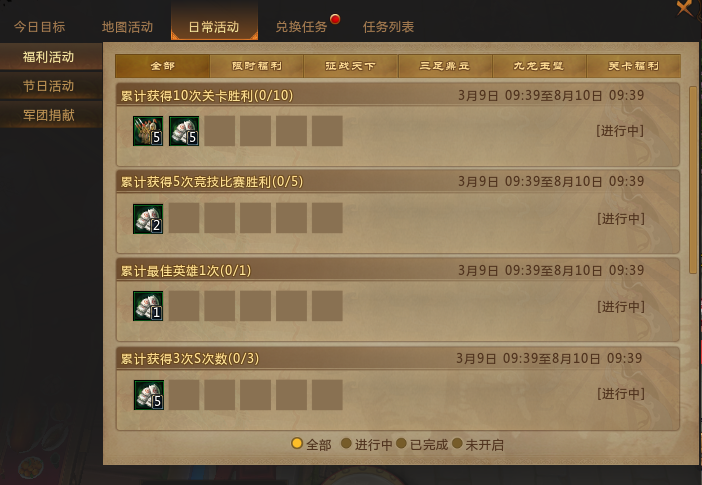This screenshot has height=485, width=702.
Task: Click the soldier reward icon in first task
Action: (x=148, y=131)
